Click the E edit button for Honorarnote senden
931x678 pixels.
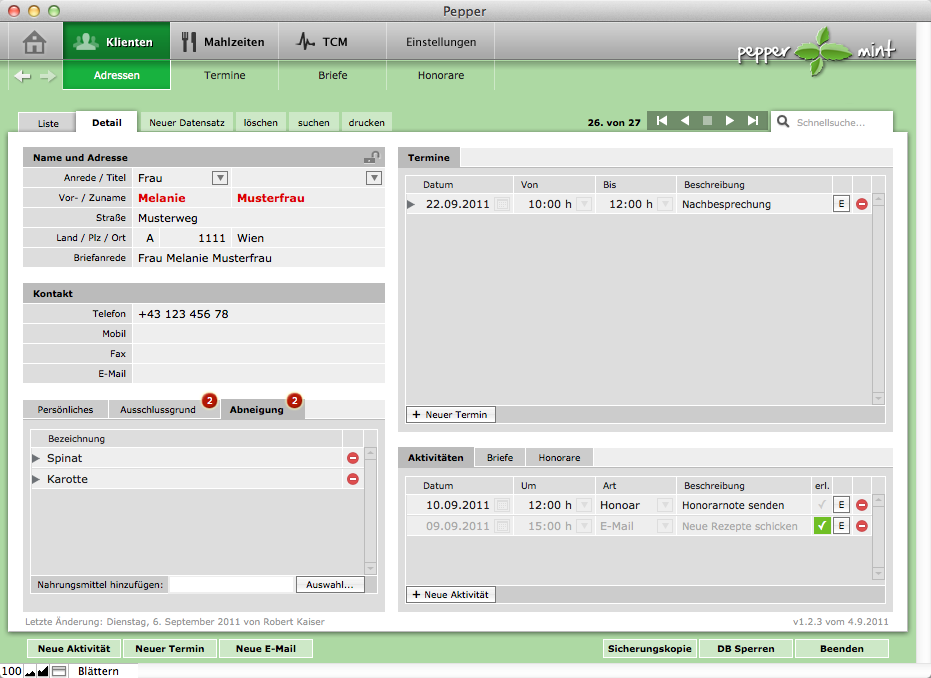tap(842, 505)
